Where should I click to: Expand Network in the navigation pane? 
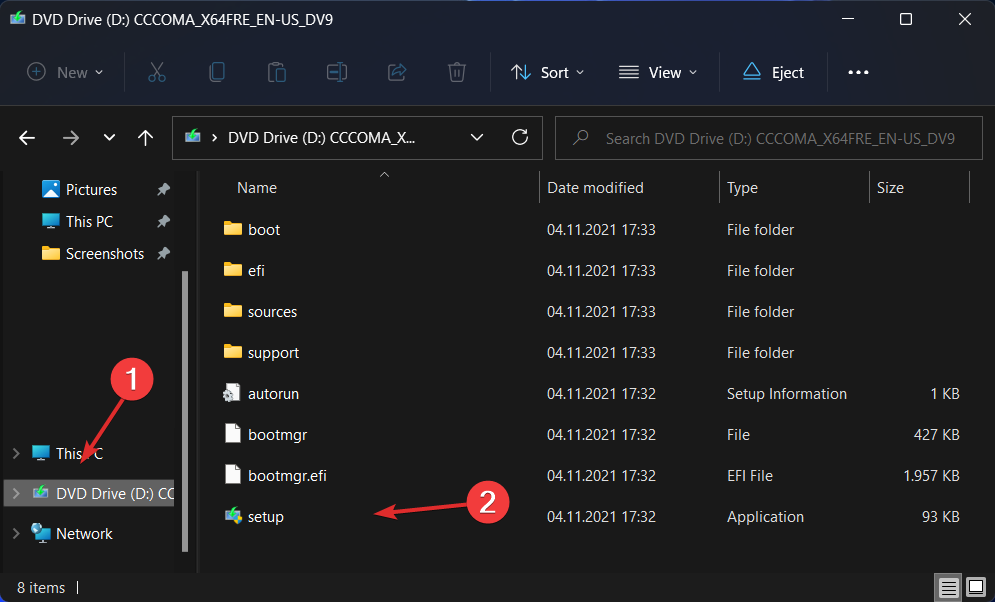click(17, 533)
